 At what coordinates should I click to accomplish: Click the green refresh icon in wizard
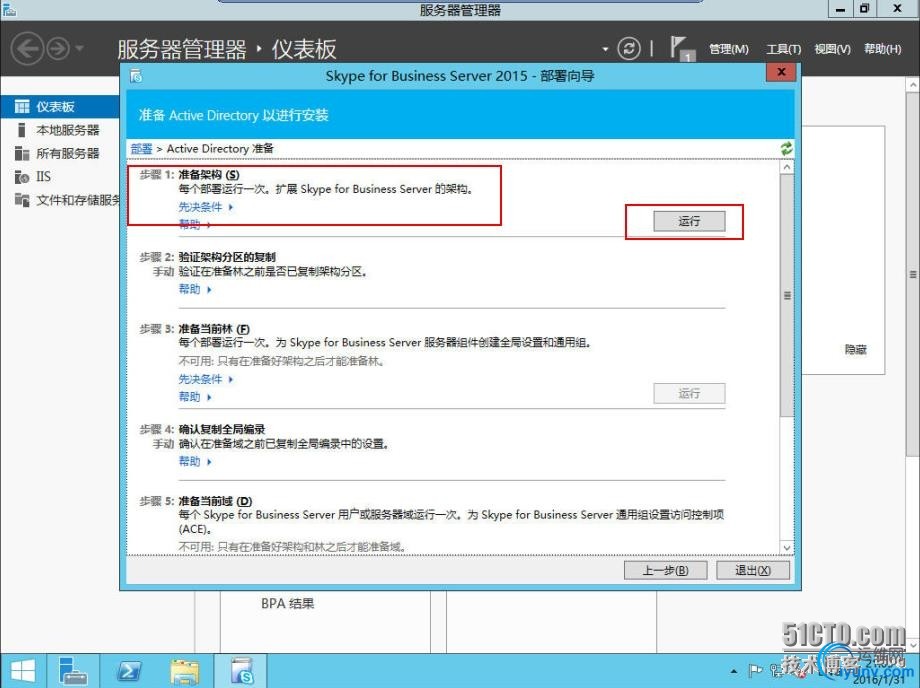(x=786, y=148)
